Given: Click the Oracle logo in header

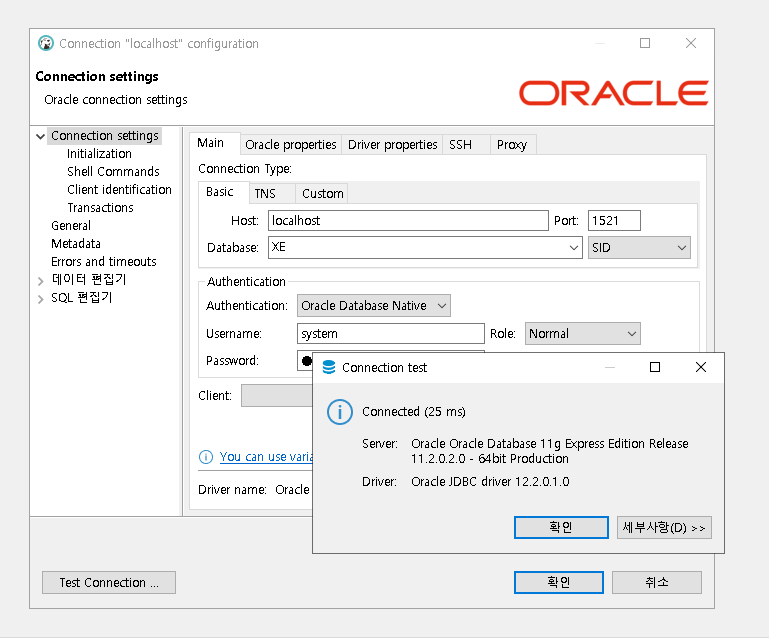Looking at the screenshot, I should (x=613, y=93).
